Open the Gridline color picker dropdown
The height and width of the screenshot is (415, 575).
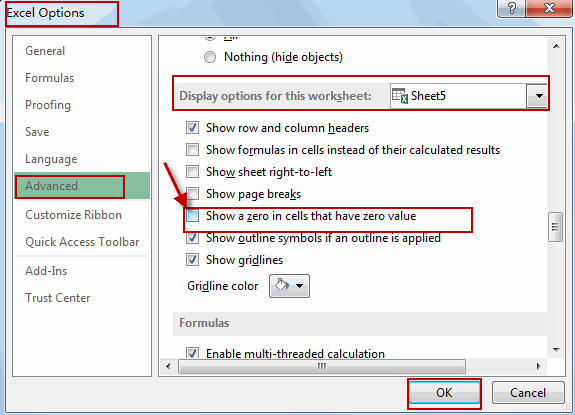click(x=289, y=286)
